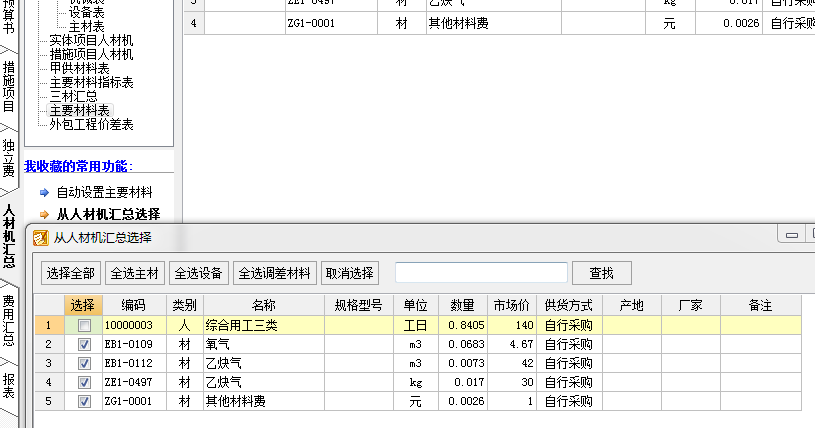The image size is (815, 428).
Task: Focus the search text field
Action: (x=481, y=273)
